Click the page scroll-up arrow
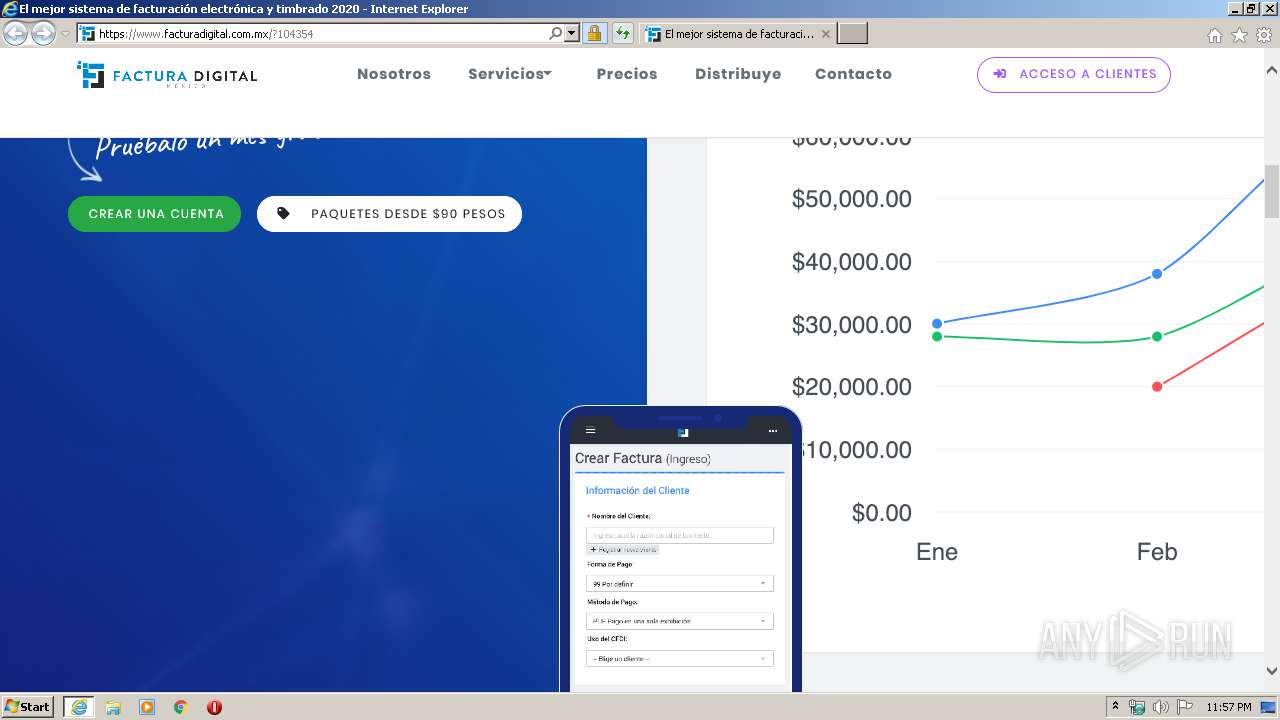This screenshot has height=720, width=1280. point(1272,71)
